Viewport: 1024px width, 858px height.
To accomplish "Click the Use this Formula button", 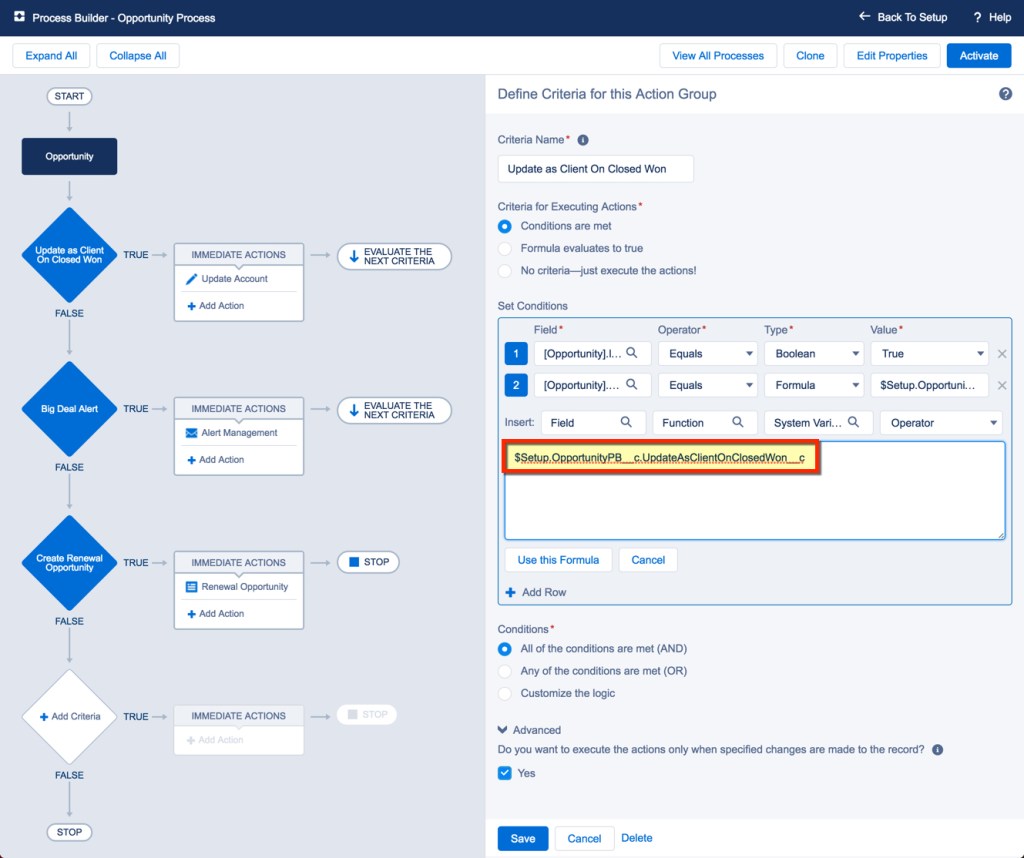I will (x=558, y=560).
